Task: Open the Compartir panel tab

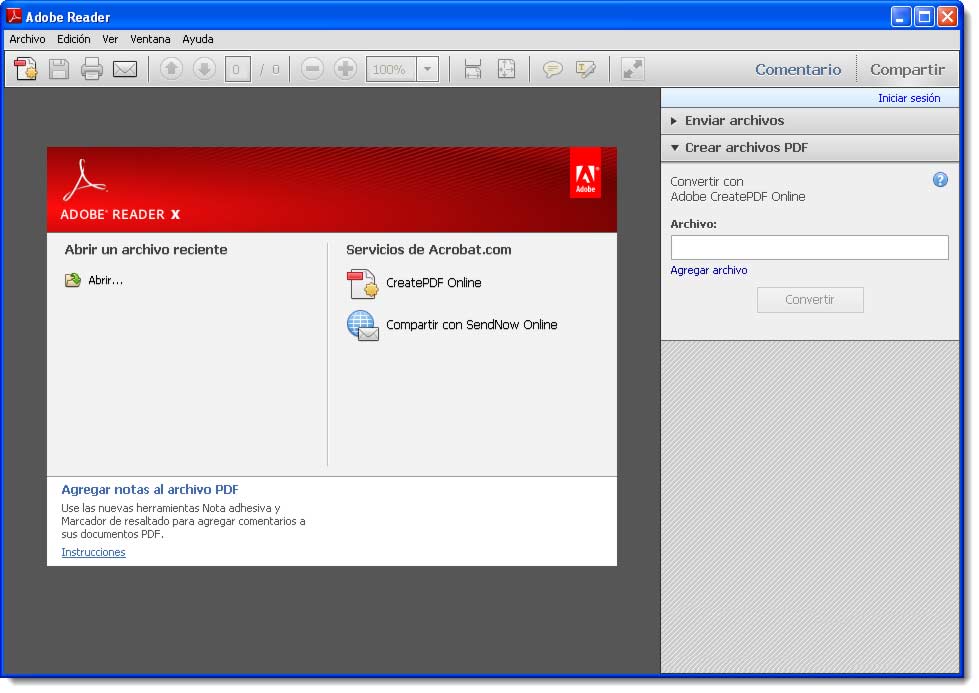Action: tap(907, 69)
